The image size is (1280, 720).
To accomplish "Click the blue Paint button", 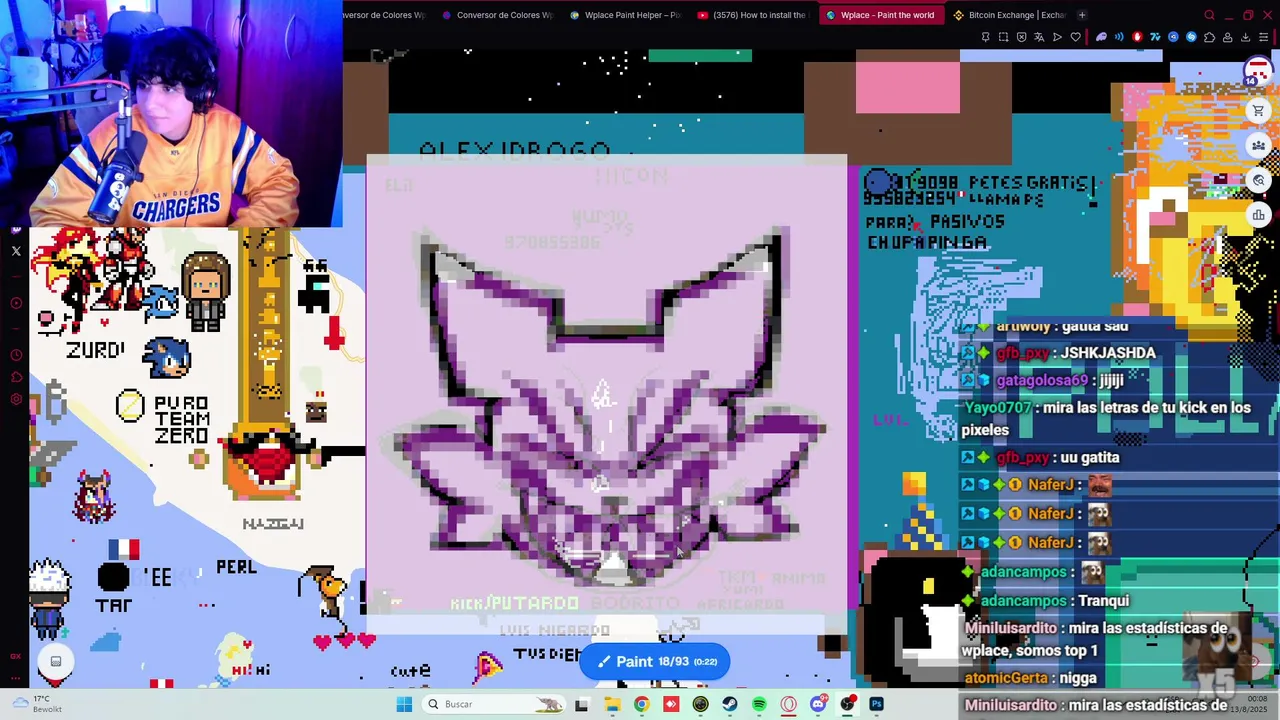I will [655, 661].
